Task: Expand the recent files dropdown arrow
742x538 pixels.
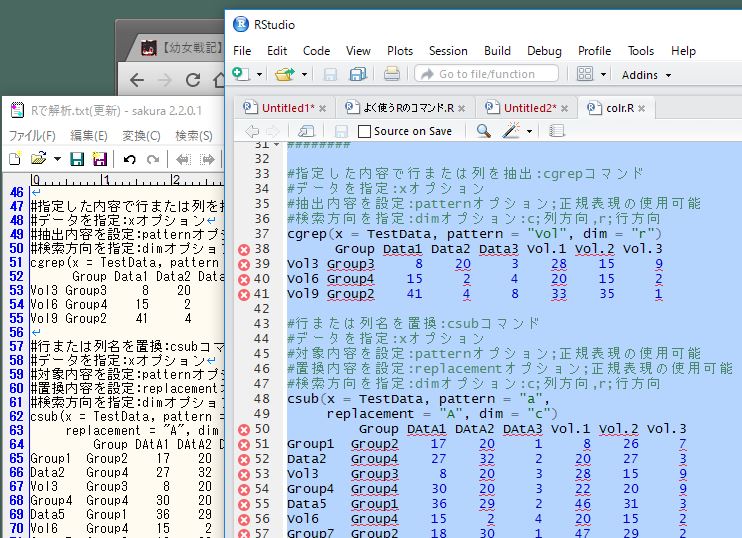Action: click(x=304, y=75)
